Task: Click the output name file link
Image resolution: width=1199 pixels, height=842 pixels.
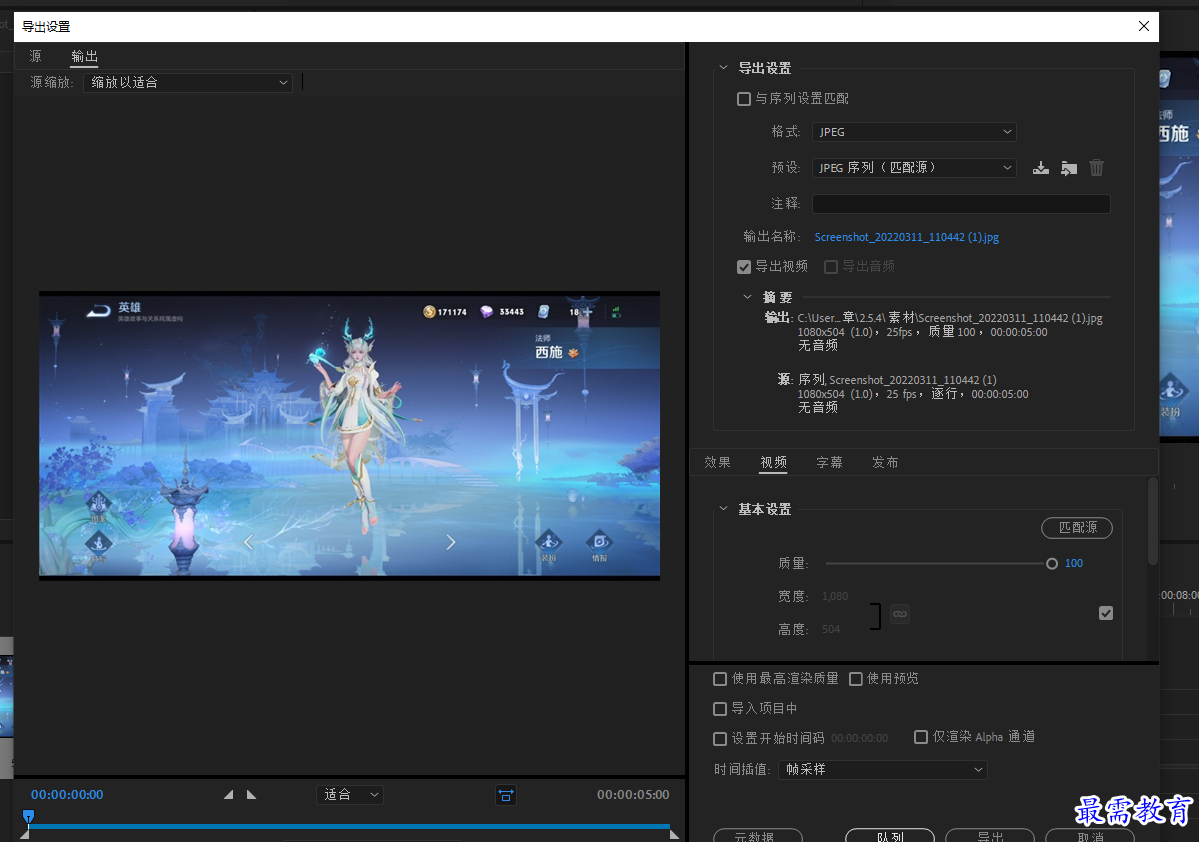Action: point(907,237)
